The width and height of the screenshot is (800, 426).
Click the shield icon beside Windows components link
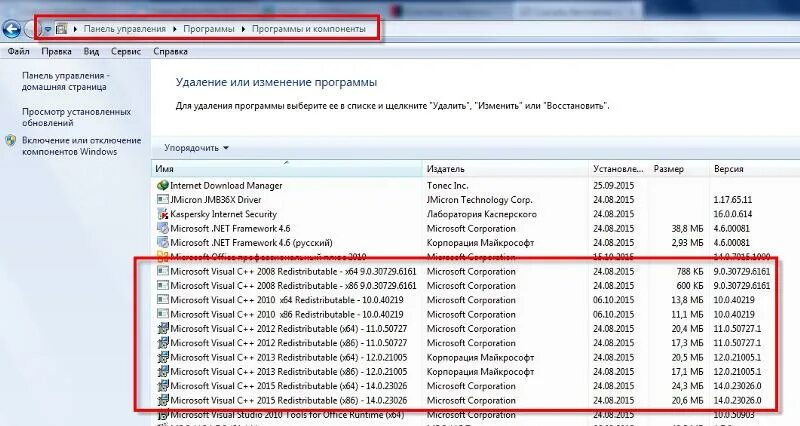click(11, 141)
